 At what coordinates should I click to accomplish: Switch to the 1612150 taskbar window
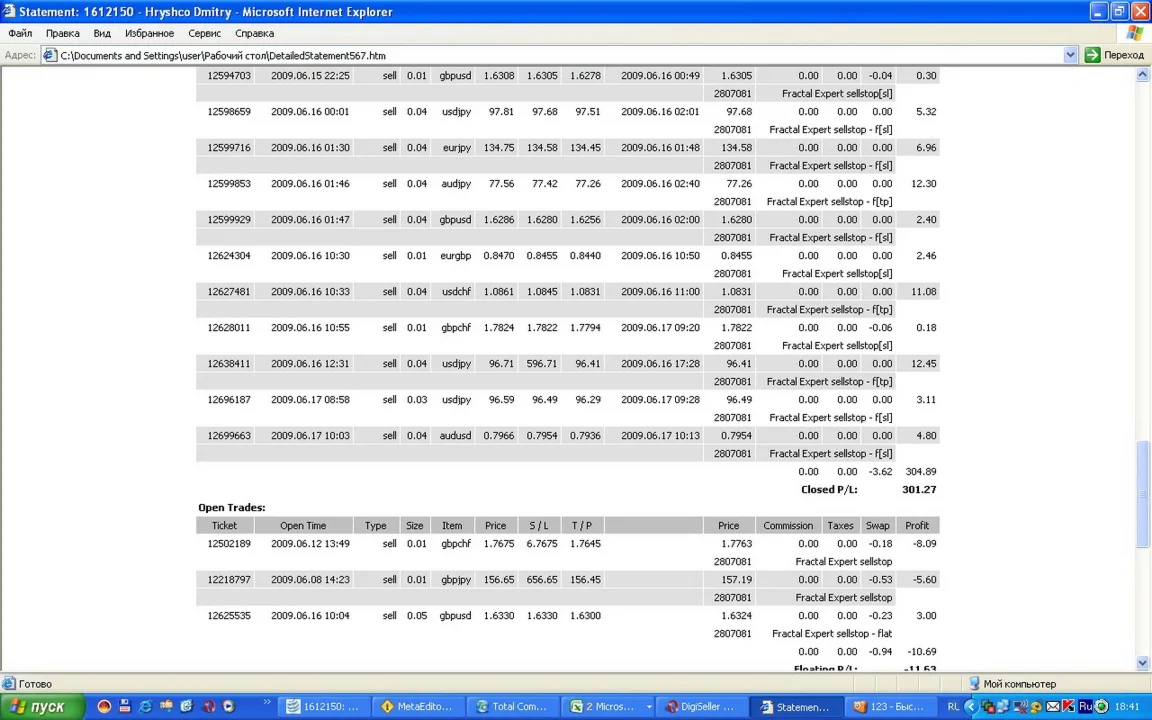pyautogui.click(x=324, y=707)
